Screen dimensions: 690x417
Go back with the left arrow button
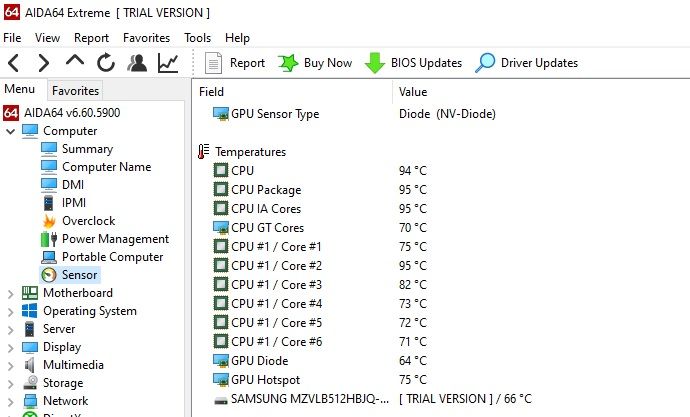(14, 63)
